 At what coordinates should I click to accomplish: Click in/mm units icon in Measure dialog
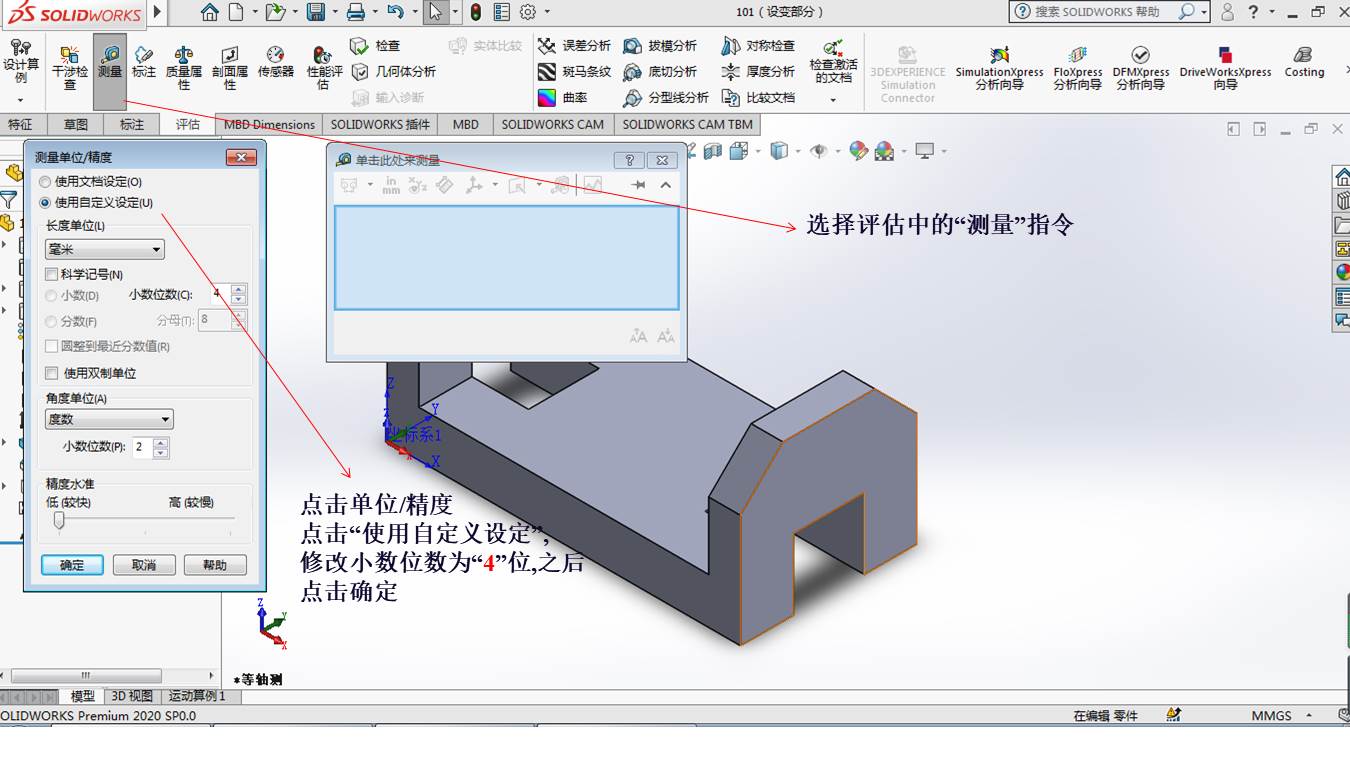point(391,185)
